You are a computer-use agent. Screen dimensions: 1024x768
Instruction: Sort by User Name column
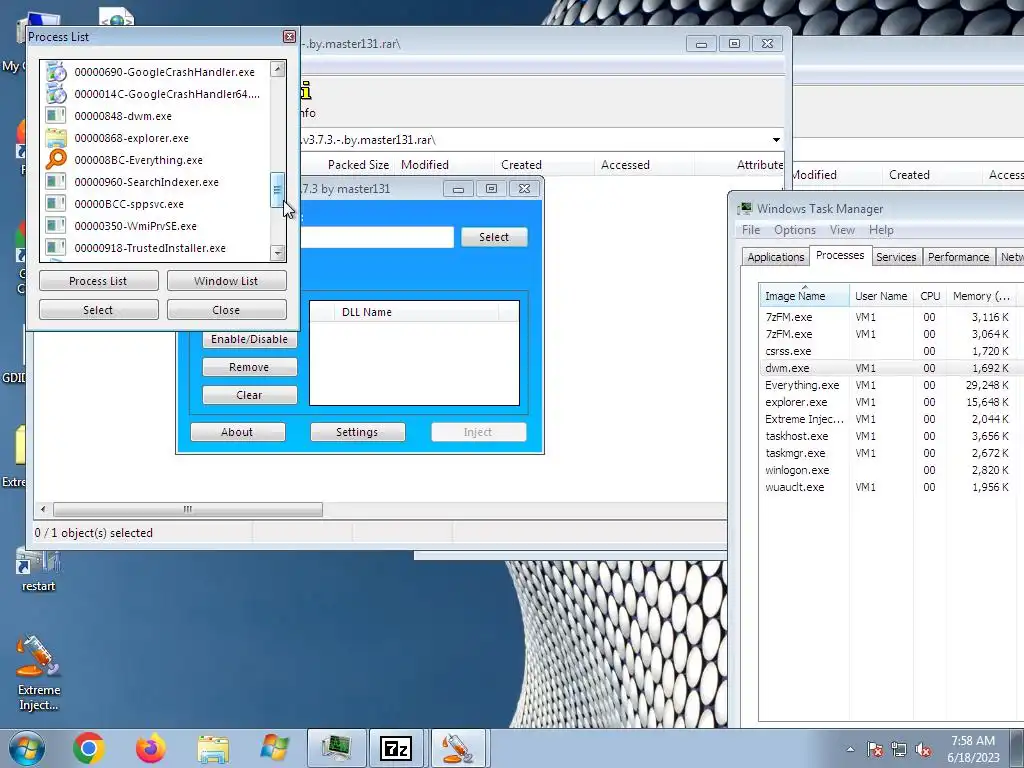tap(881, 296)
